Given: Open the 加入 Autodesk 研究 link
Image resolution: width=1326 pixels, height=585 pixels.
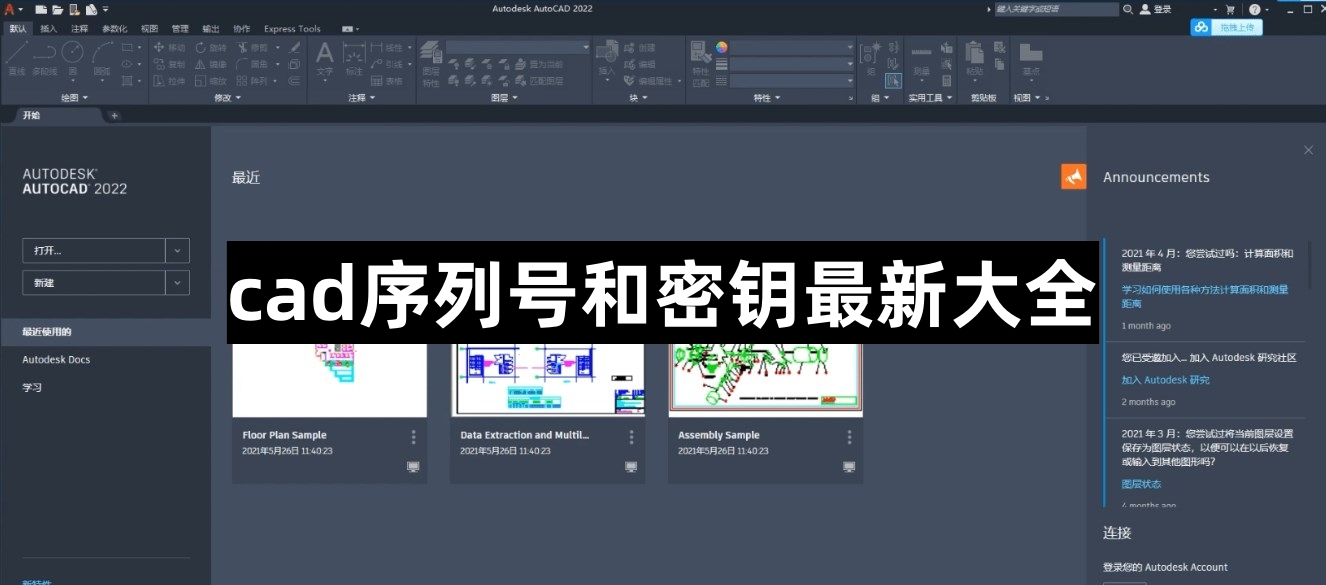Looking at the screenshot, I should pyautogui.click(x=1165, y=380).
